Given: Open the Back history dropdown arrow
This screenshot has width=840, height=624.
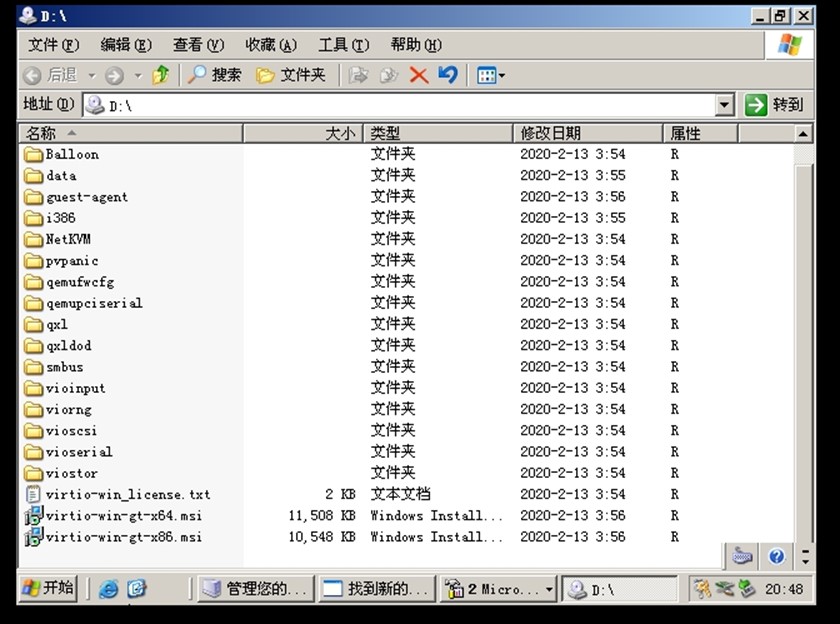Looking at the screenshot, I should (92, 76).
